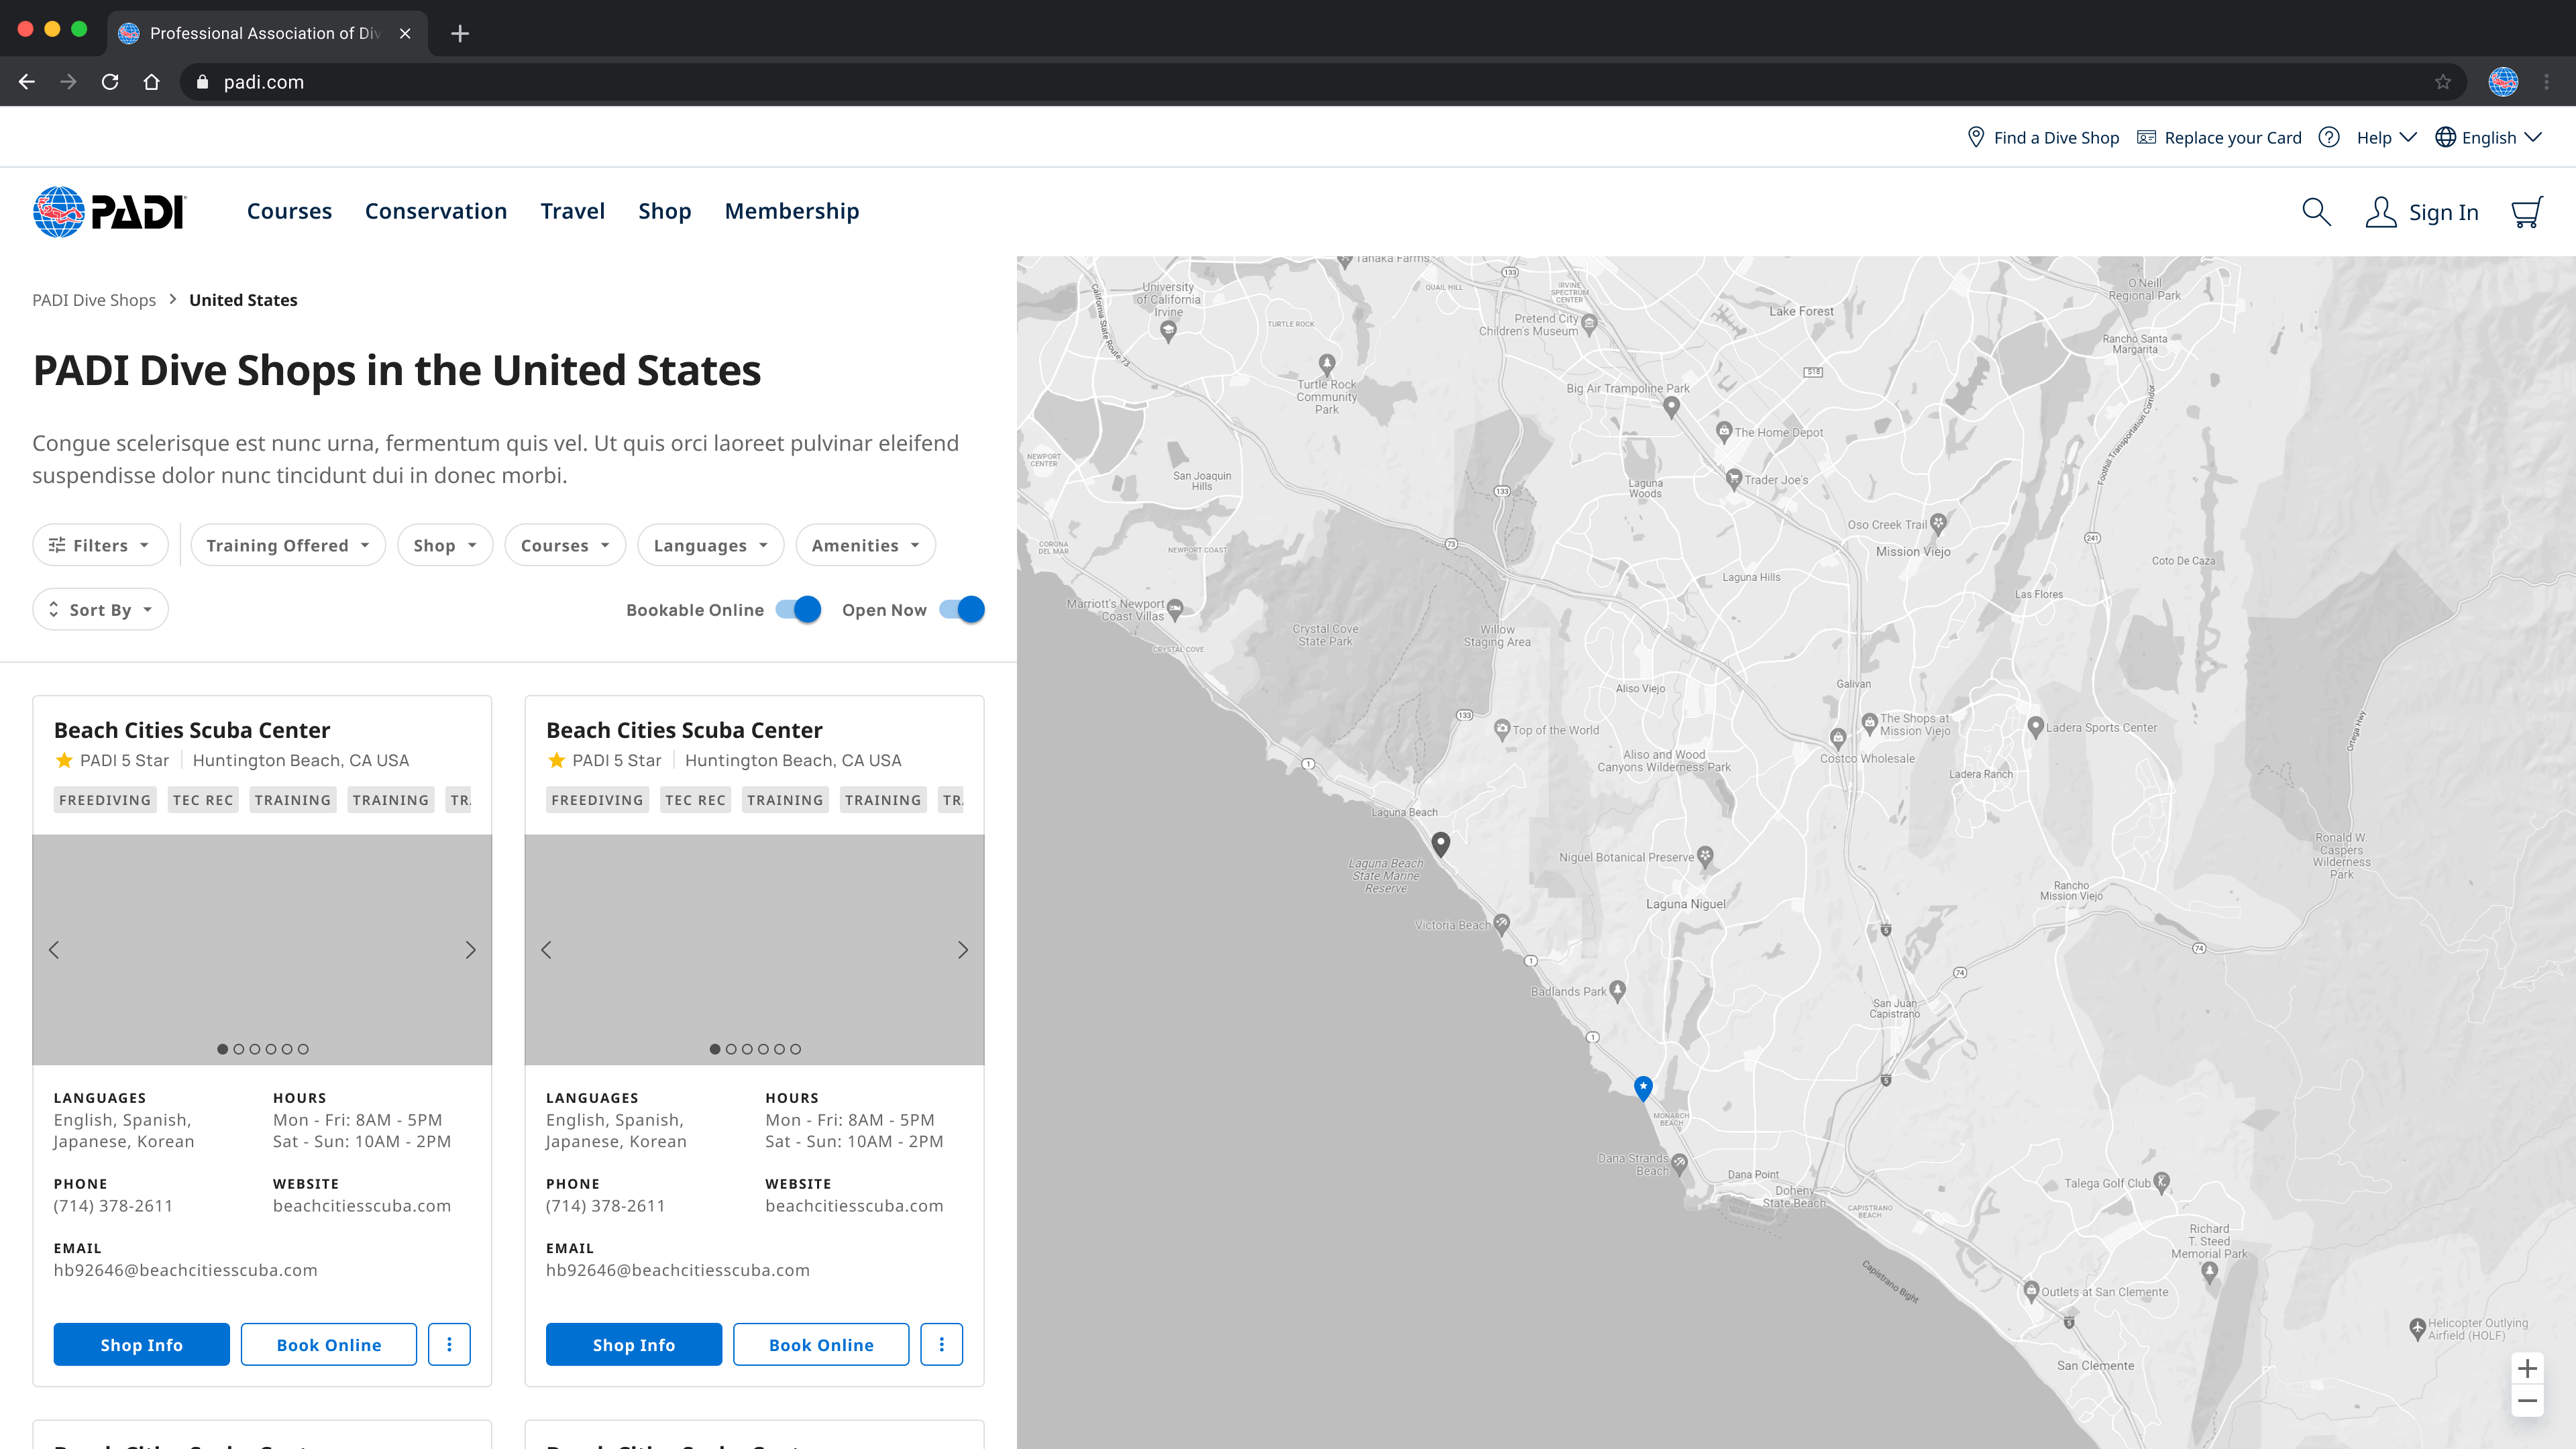Expand the Training Offered dropdown
This screenshot has width=2576, height=1449.
click(x=288, y=545)
